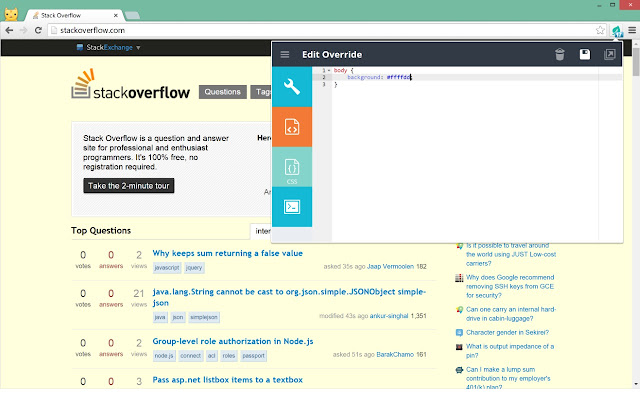Bookmark this page with the star icon

tap(600, 30)
